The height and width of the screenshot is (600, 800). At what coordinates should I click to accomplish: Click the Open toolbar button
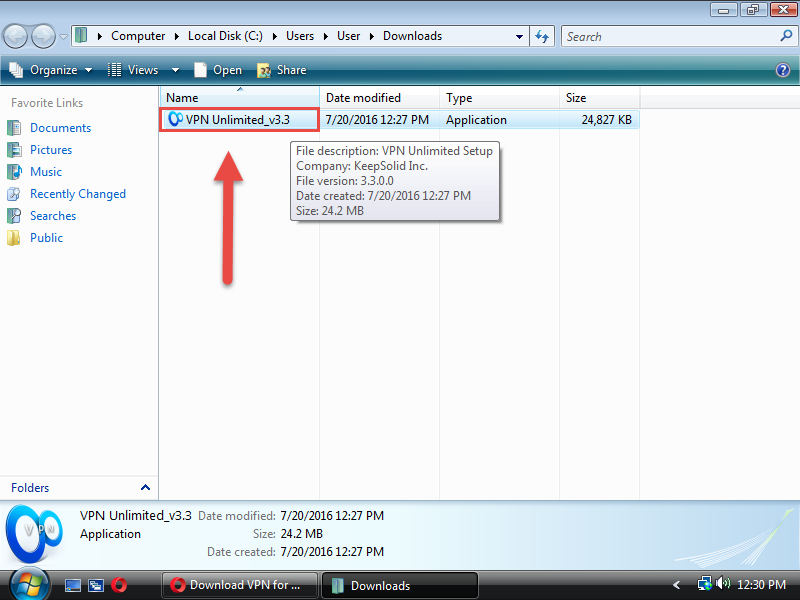(x=218, y=70)
